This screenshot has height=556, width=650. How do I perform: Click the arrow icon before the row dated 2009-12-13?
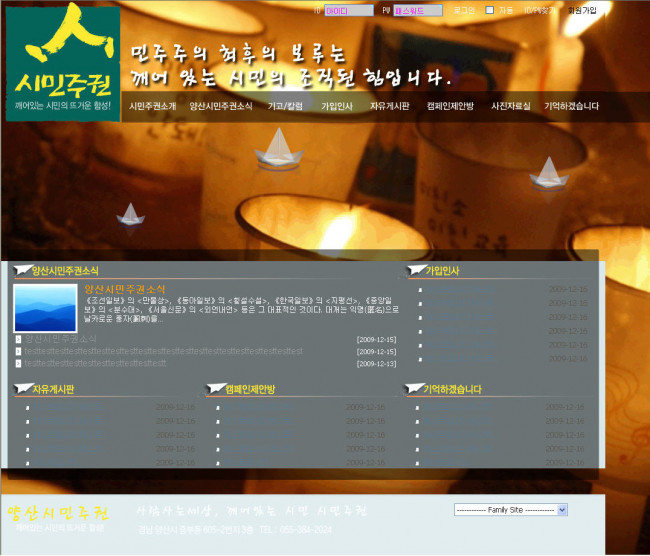[18, 363]
